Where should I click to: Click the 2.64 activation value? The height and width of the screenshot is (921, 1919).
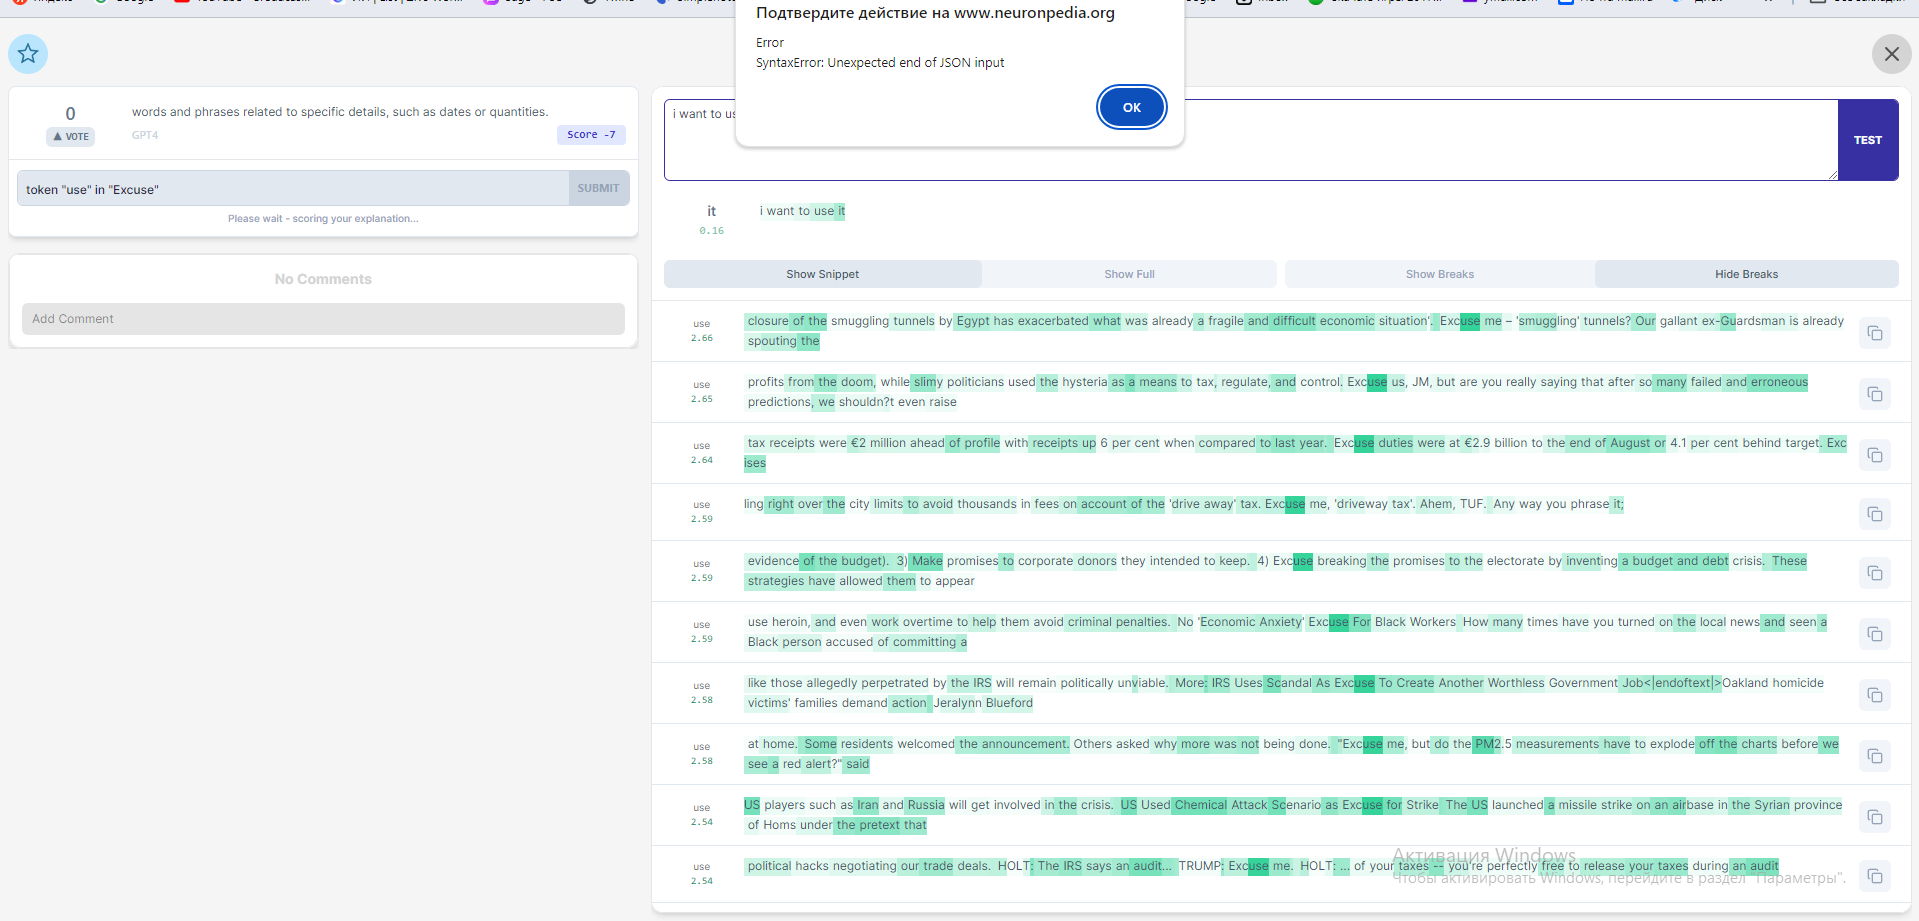(702, 460)
